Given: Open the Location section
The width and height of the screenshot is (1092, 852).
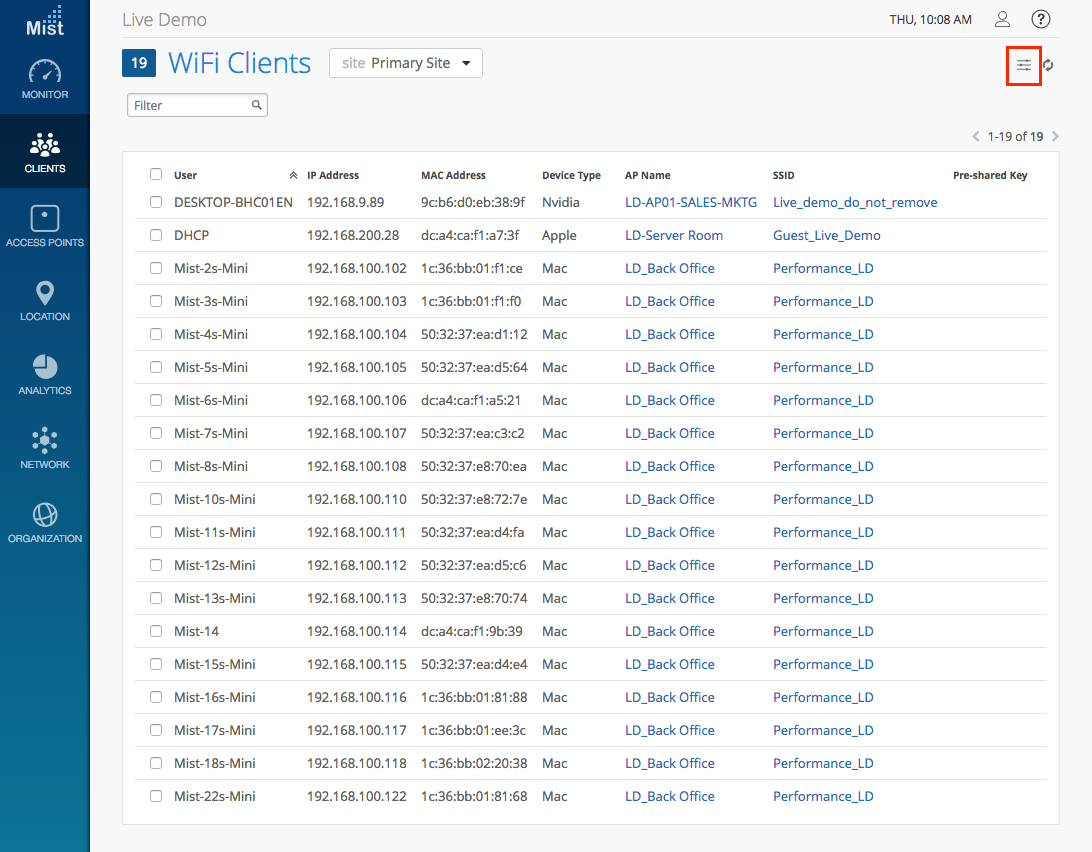Looking at the screenshot, I should coord(45,294).
